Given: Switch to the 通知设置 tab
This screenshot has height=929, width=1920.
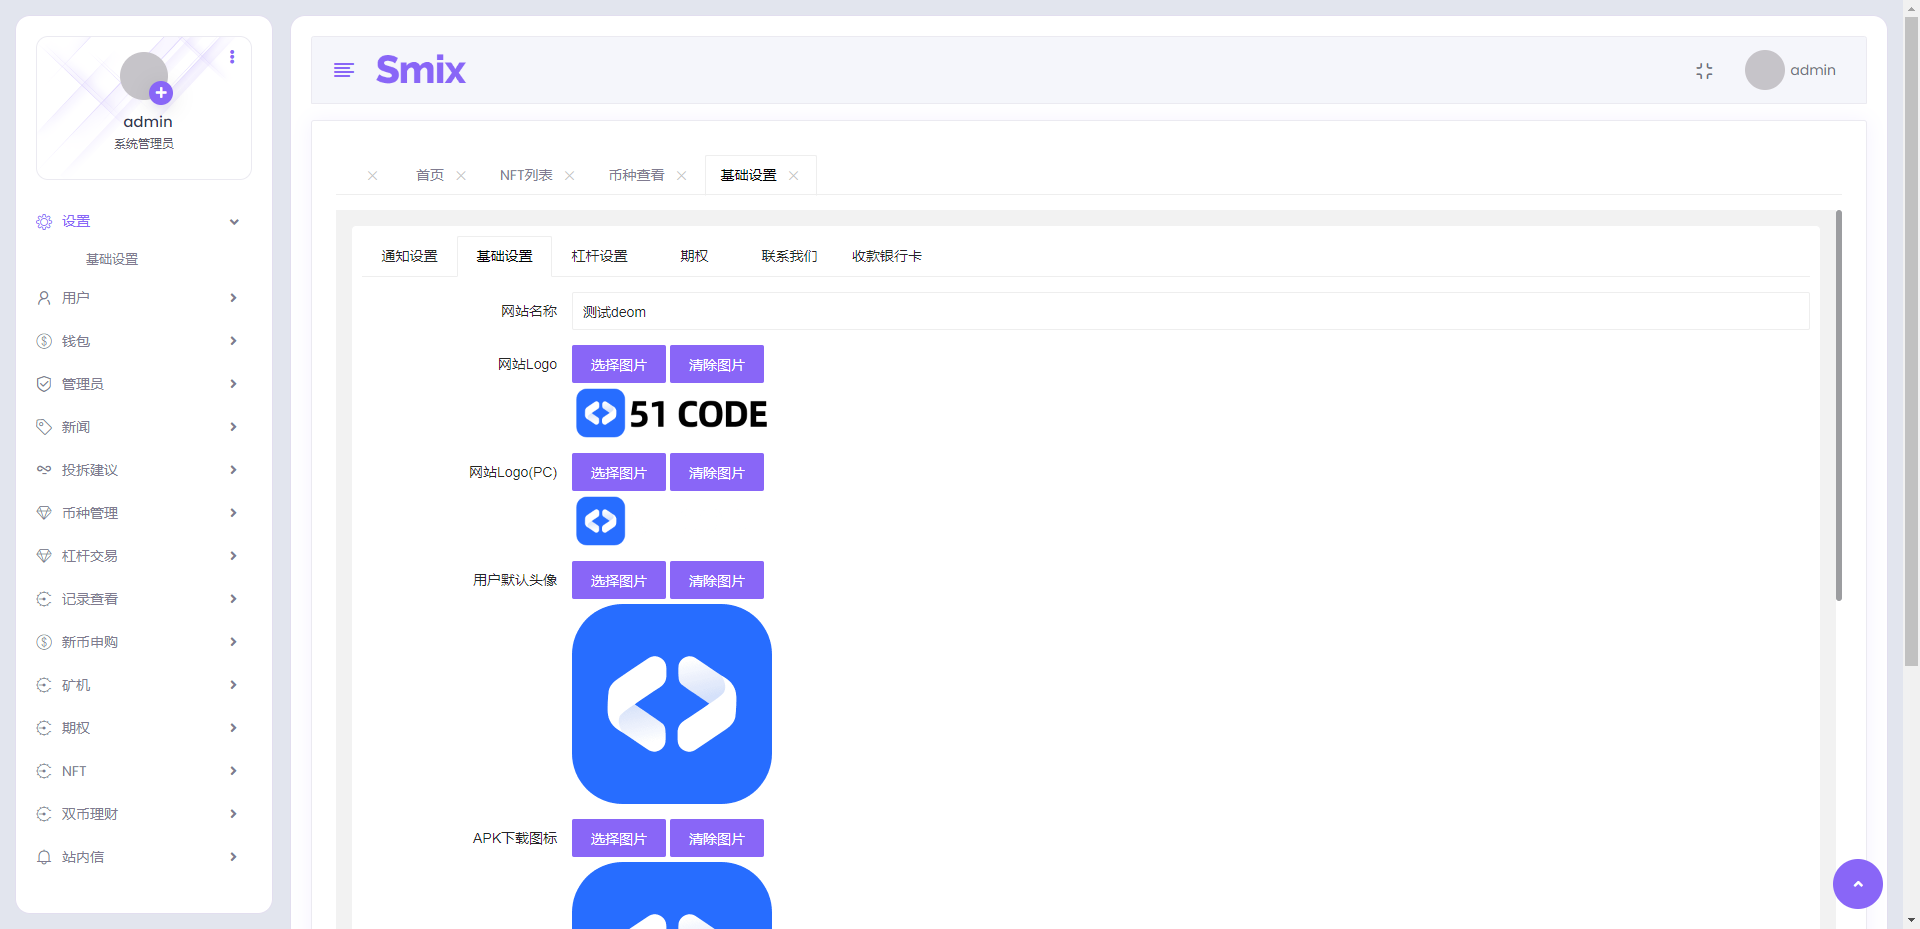Looking at the screenshot, I should point(408,255).
